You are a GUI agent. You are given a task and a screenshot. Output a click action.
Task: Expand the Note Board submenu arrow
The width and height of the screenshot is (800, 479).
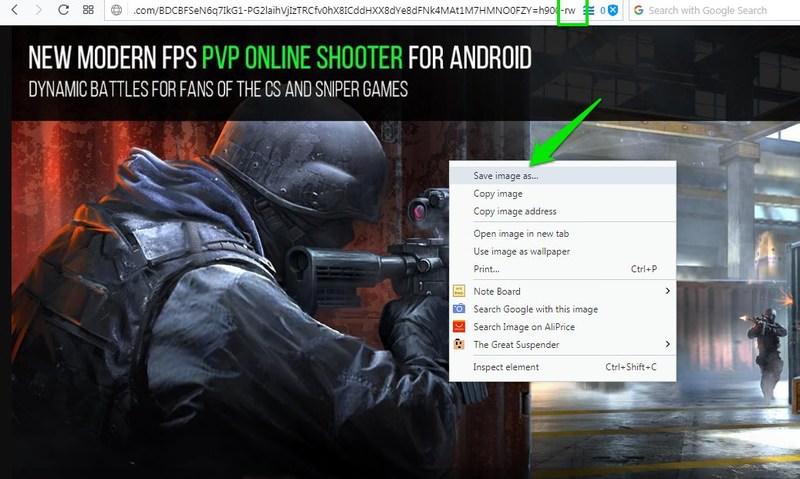tap(667, 291)
